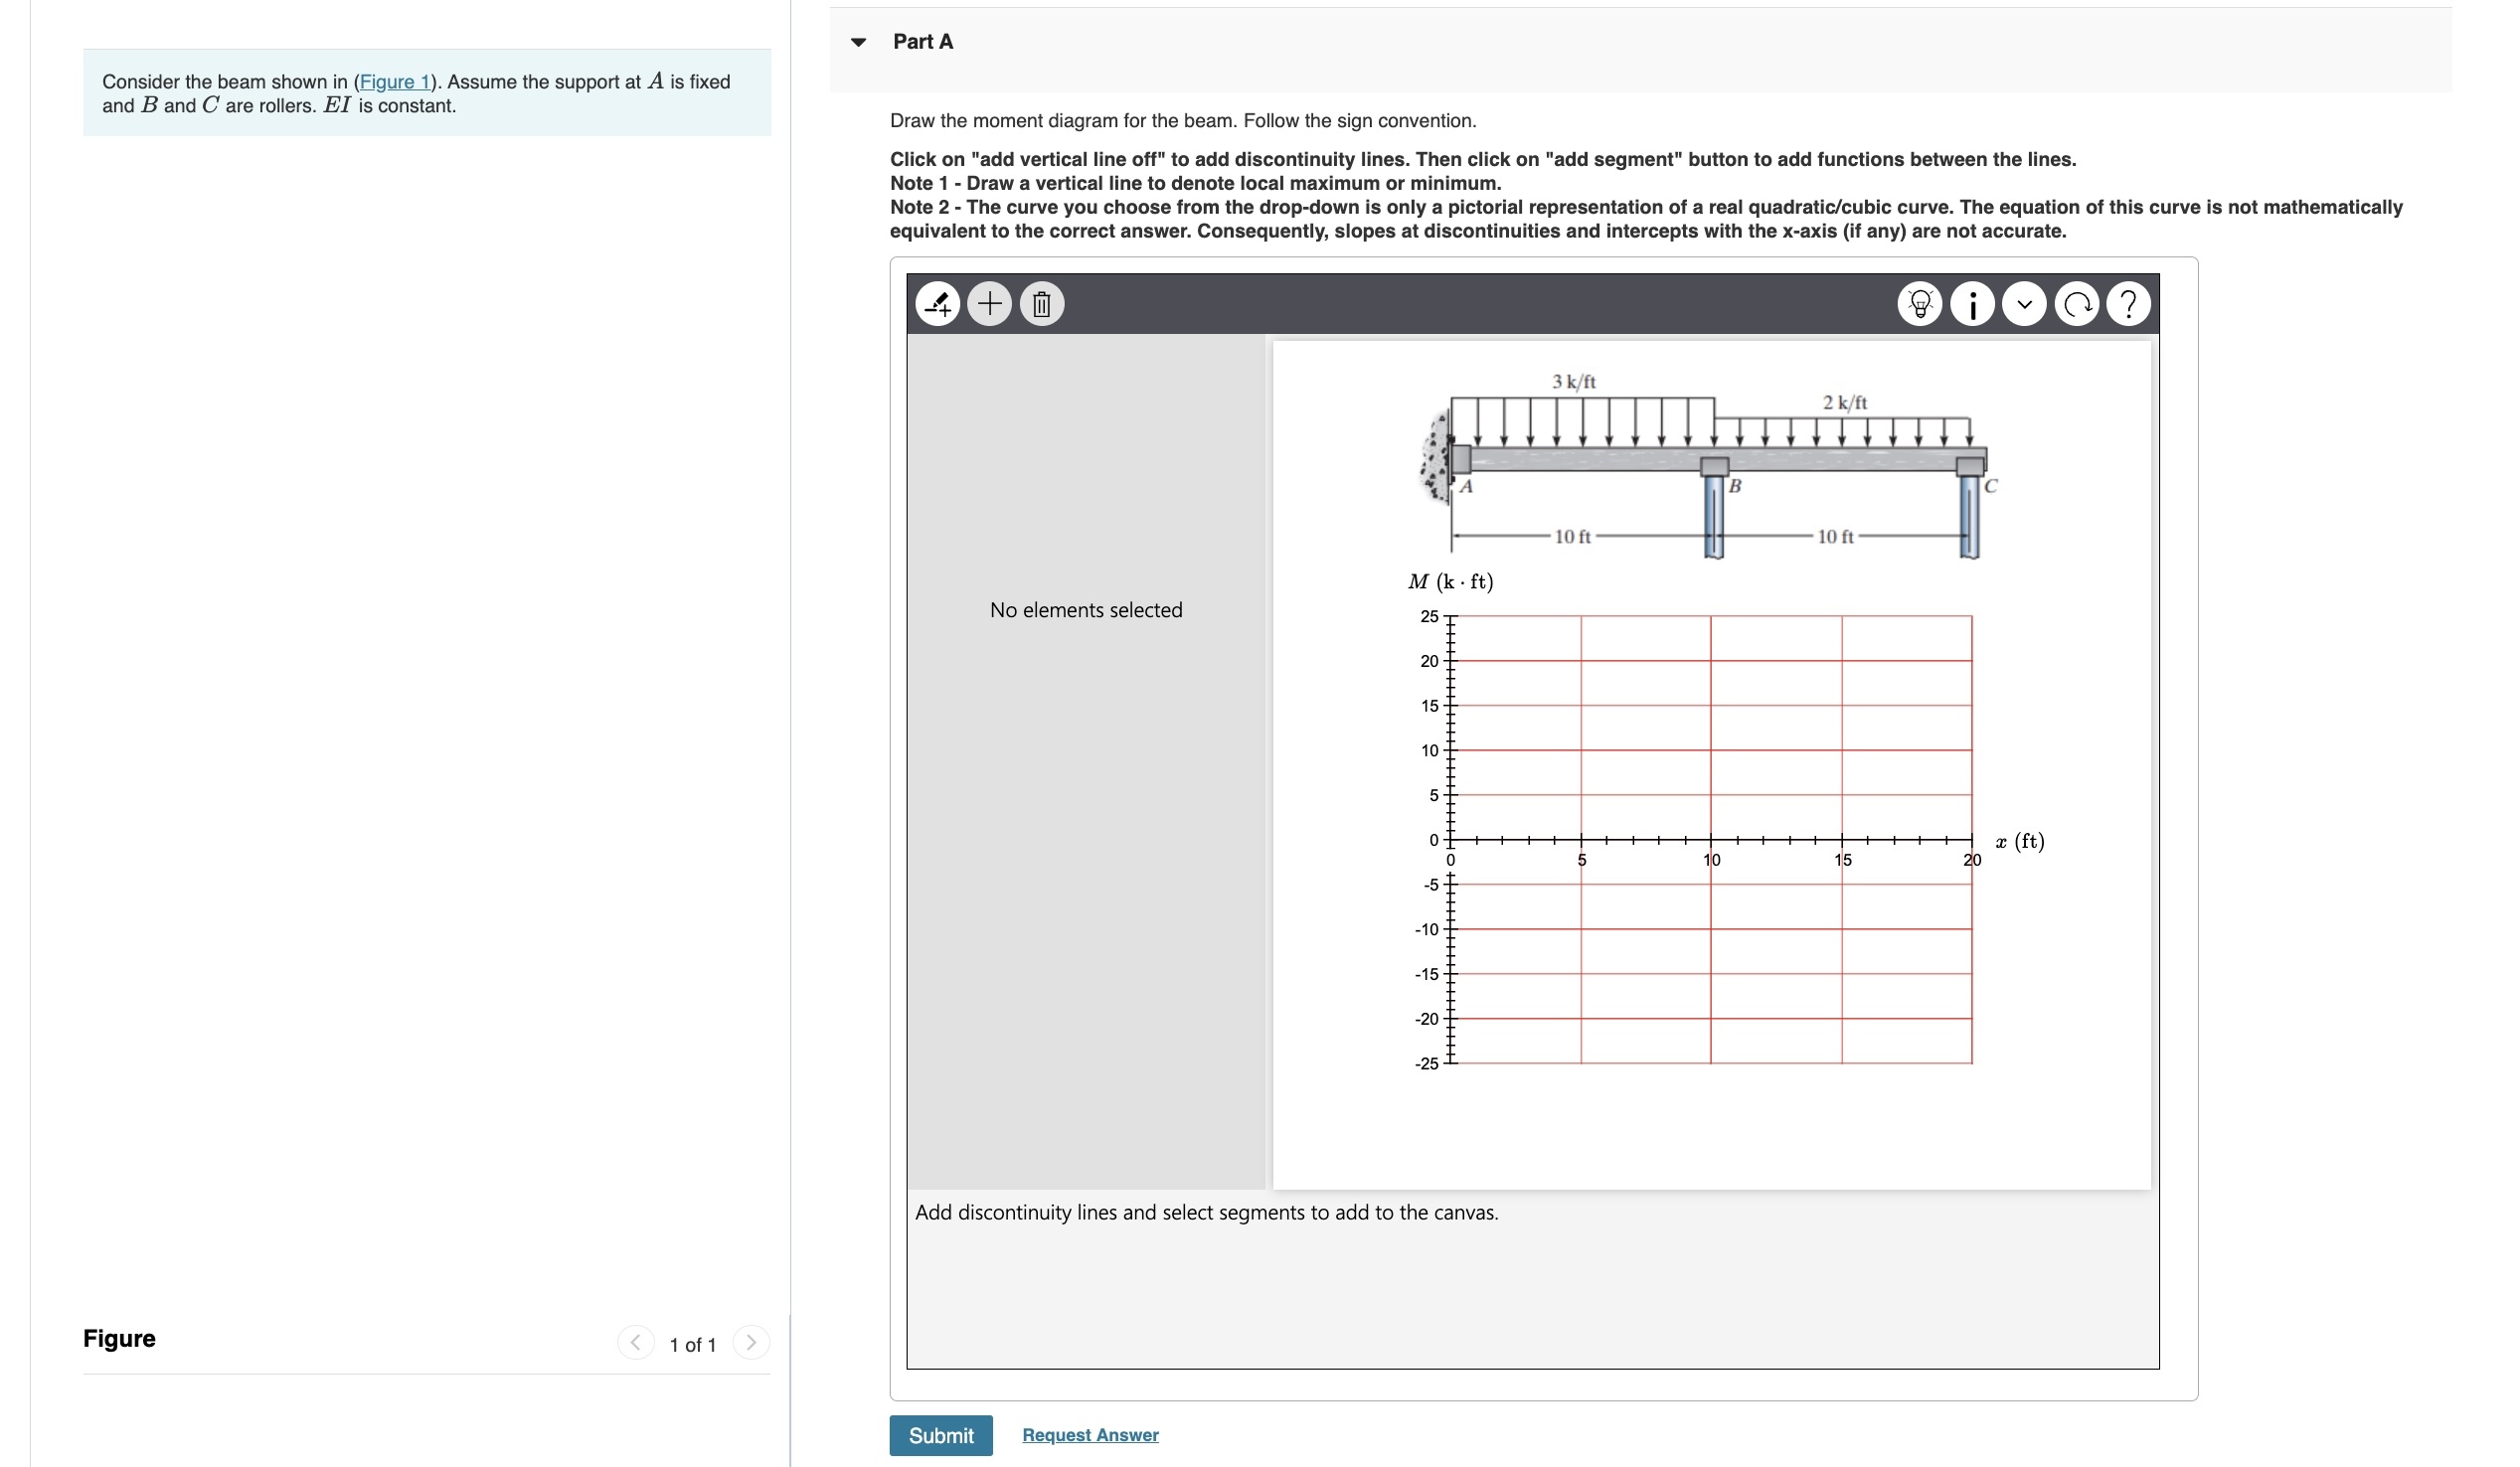This screenshot has height=1467, width=2520.
Task: Open the Figure 1 hyperlink
Action: [x=396, y=82]
